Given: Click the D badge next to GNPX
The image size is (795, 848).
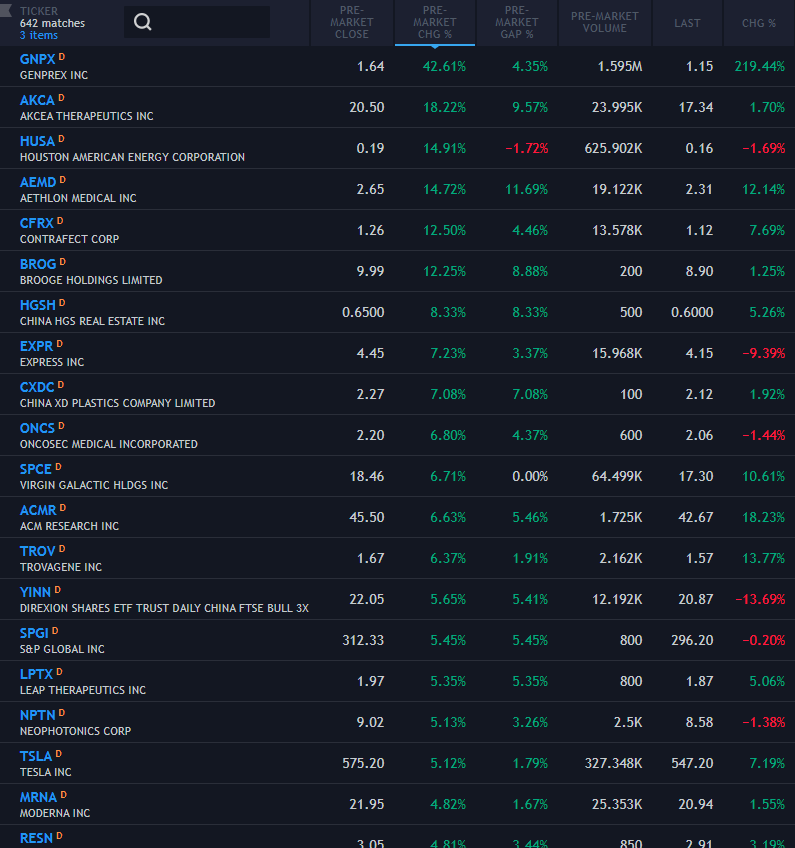Looking at the screenshot, I should 62,57.
